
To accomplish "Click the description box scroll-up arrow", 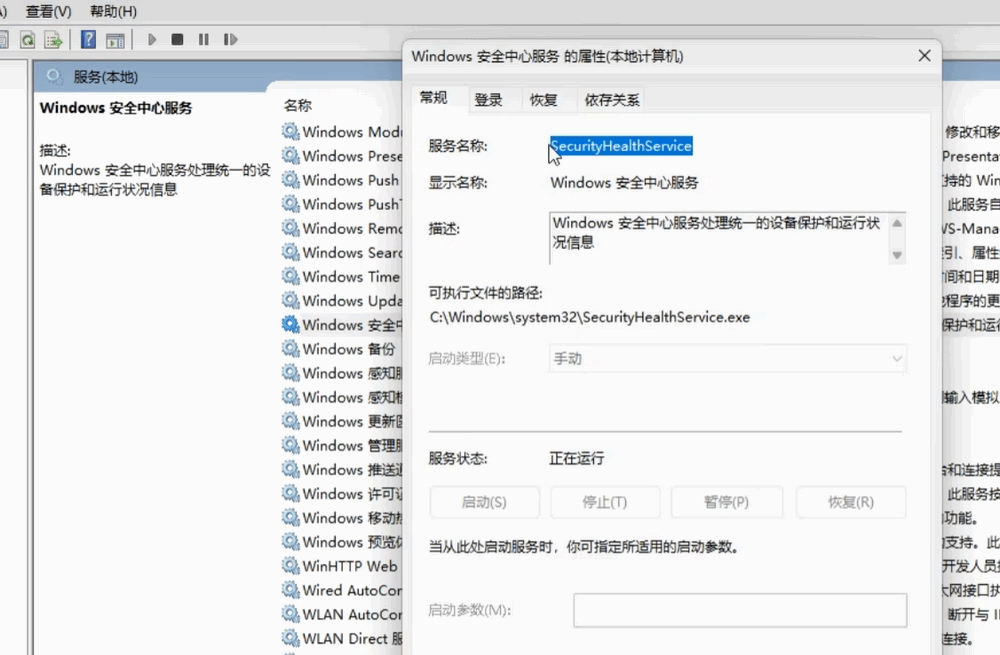I will click(x=897, y=223).
